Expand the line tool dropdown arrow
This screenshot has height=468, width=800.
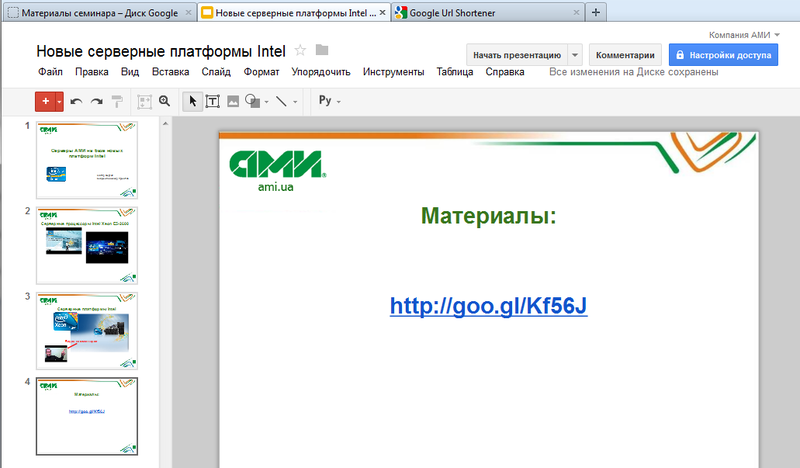[x=295, y=102]
